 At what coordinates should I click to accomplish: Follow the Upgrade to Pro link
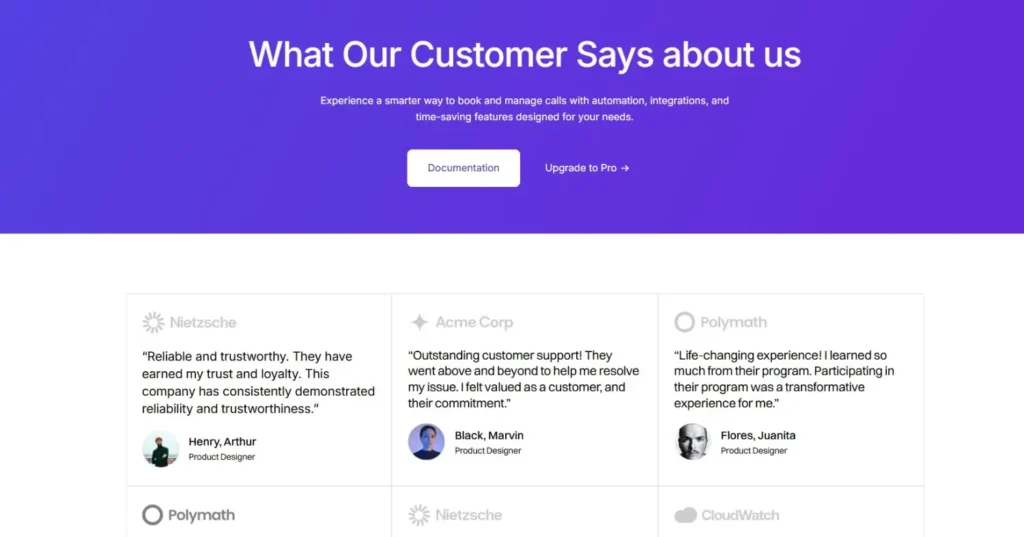coord(587,168)
